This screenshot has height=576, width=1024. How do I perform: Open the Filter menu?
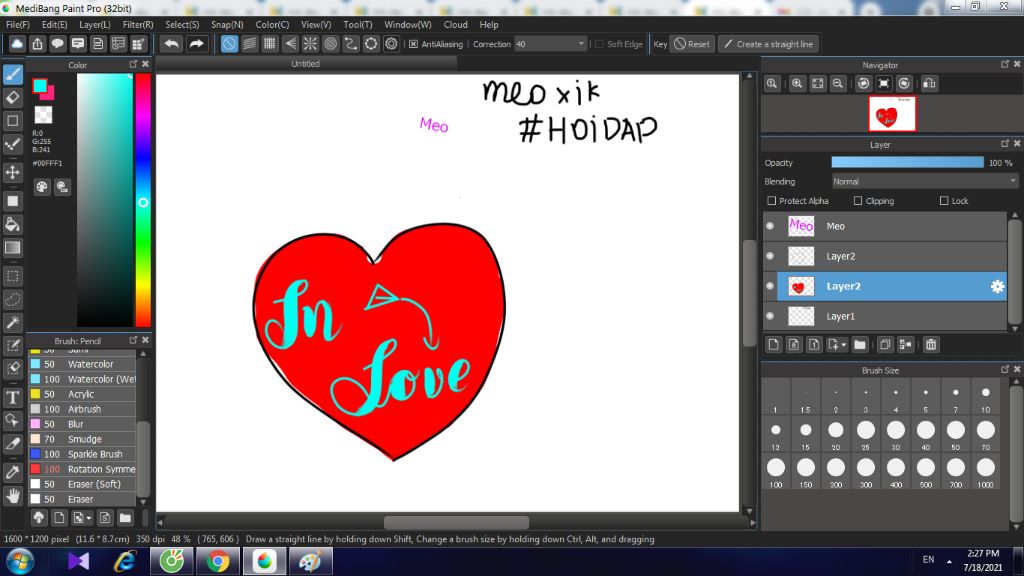click(x=138, y=24)
